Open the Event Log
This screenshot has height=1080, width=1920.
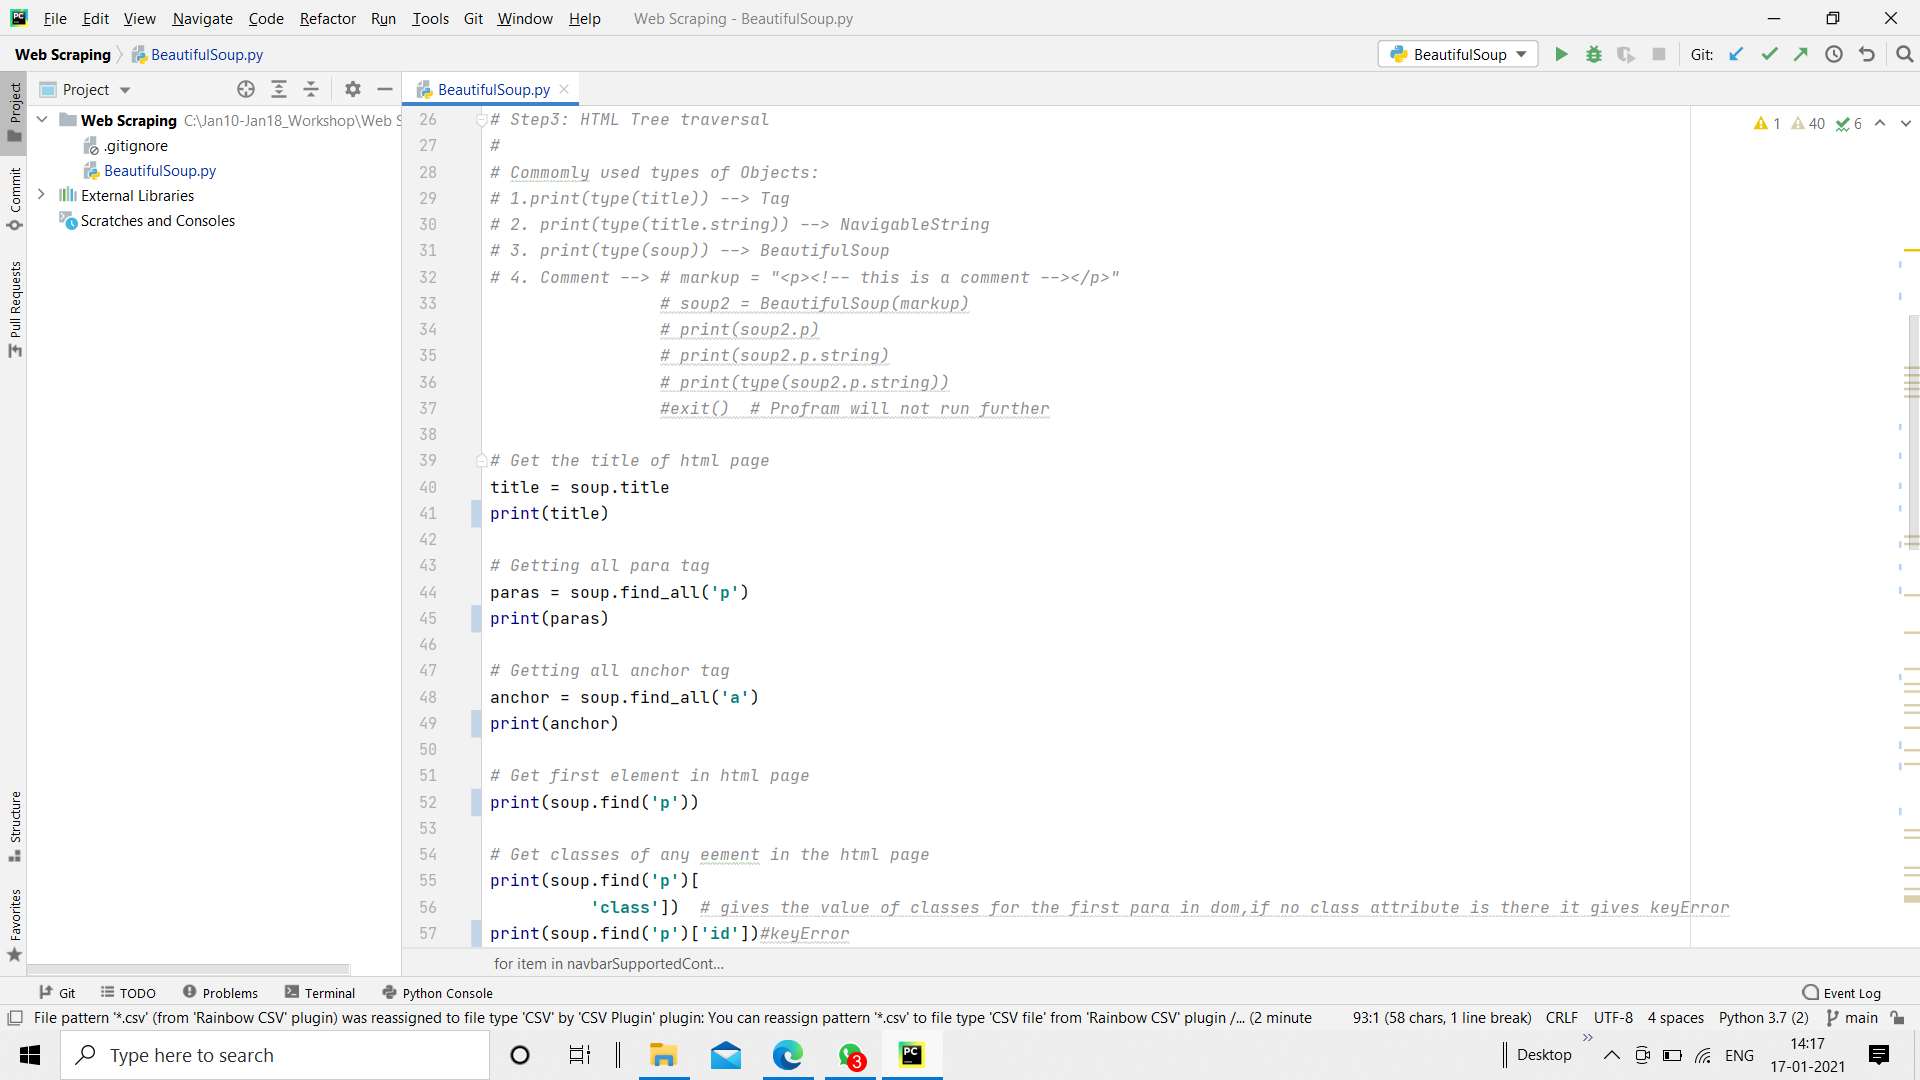1841,993
